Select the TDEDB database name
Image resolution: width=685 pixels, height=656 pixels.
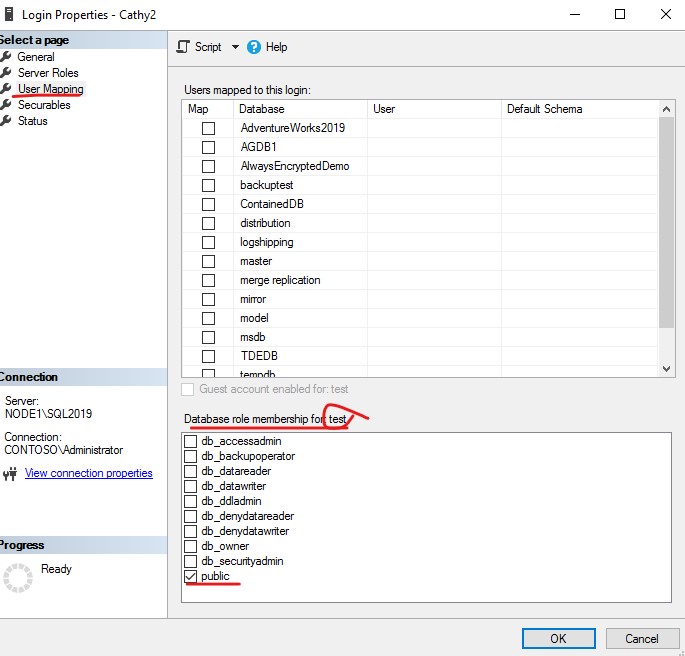pyautogui.click(x=259, y=356)
